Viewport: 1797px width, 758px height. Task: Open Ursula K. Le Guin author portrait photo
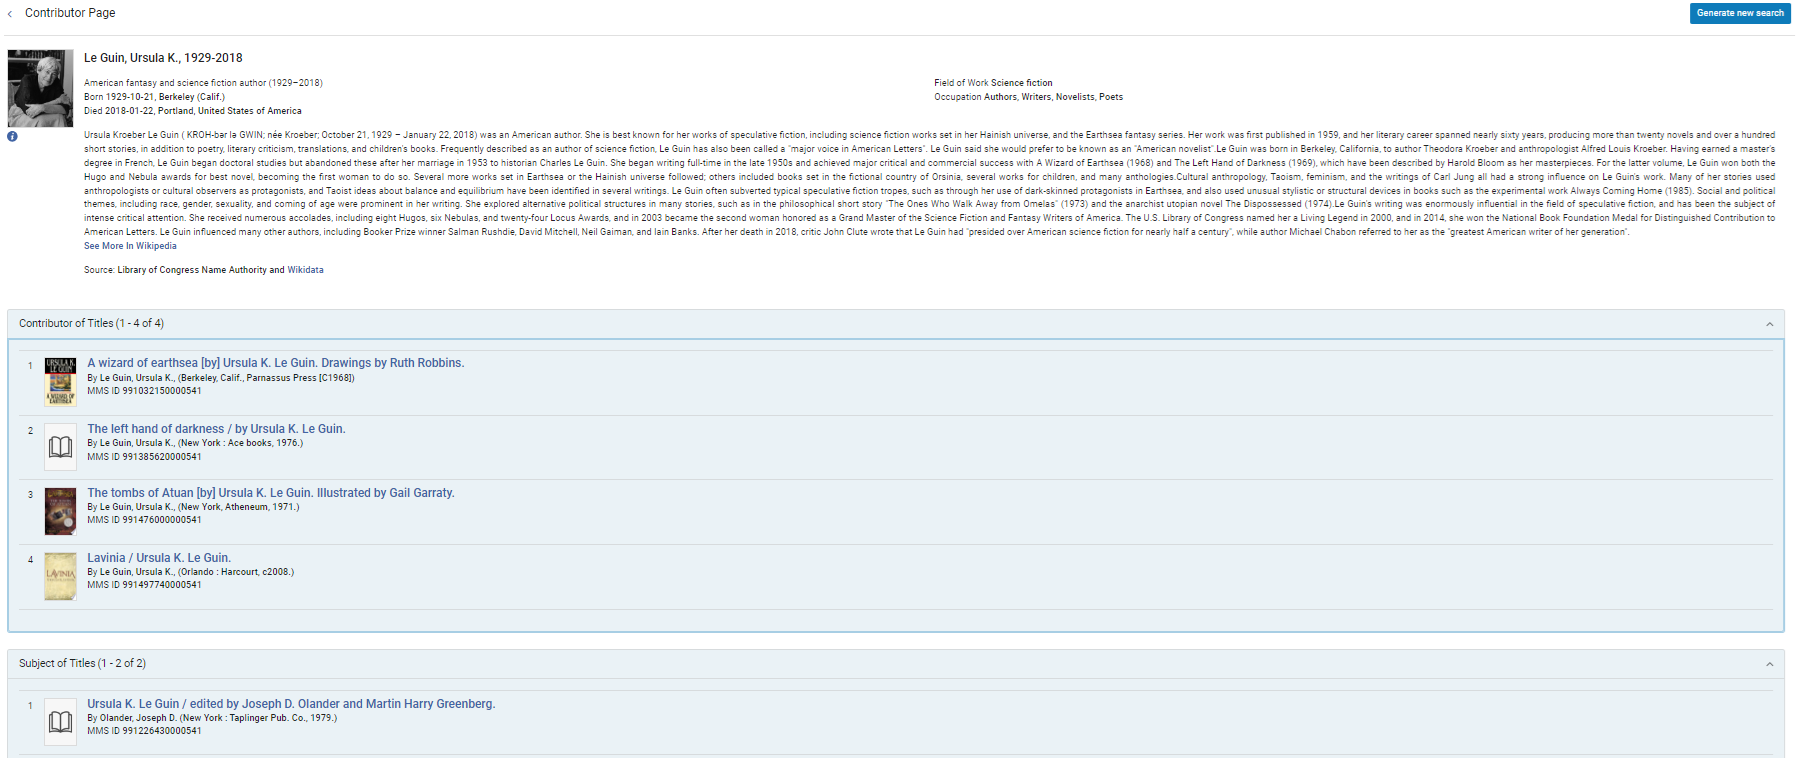[40, 88]
